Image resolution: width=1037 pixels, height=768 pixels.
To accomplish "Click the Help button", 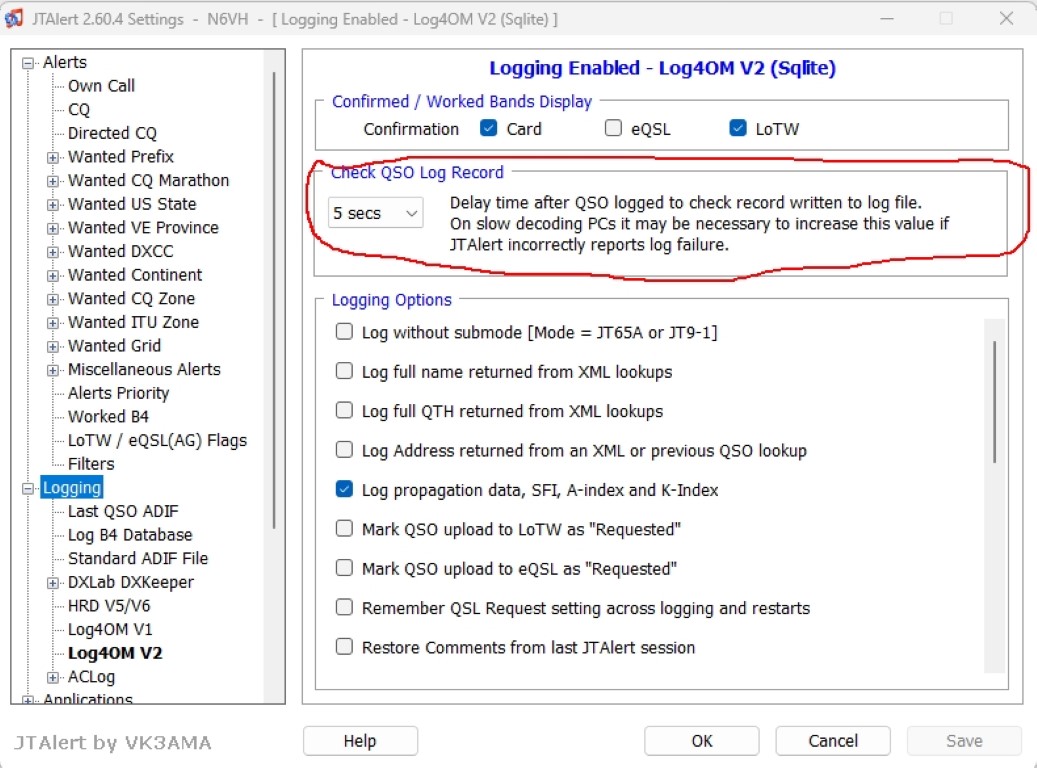I will 360,741.
